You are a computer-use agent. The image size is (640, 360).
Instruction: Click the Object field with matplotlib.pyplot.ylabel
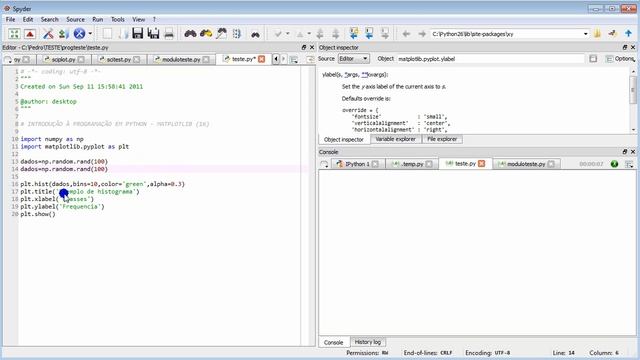pos(491,59)
